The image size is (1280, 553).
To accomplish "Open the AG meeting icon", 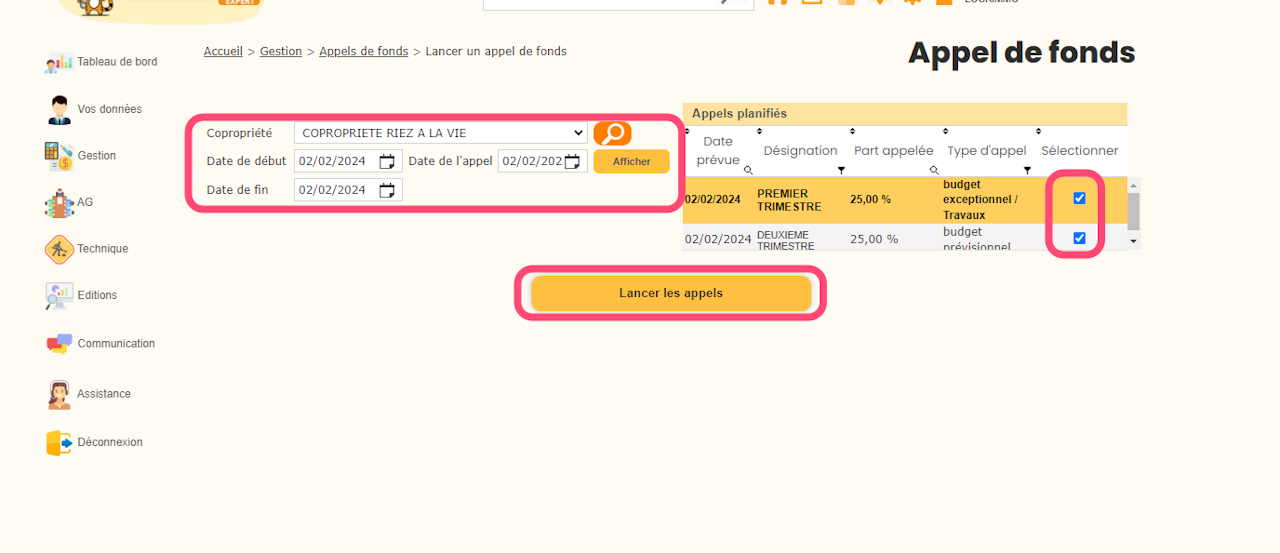I will (x=59, y=202).
